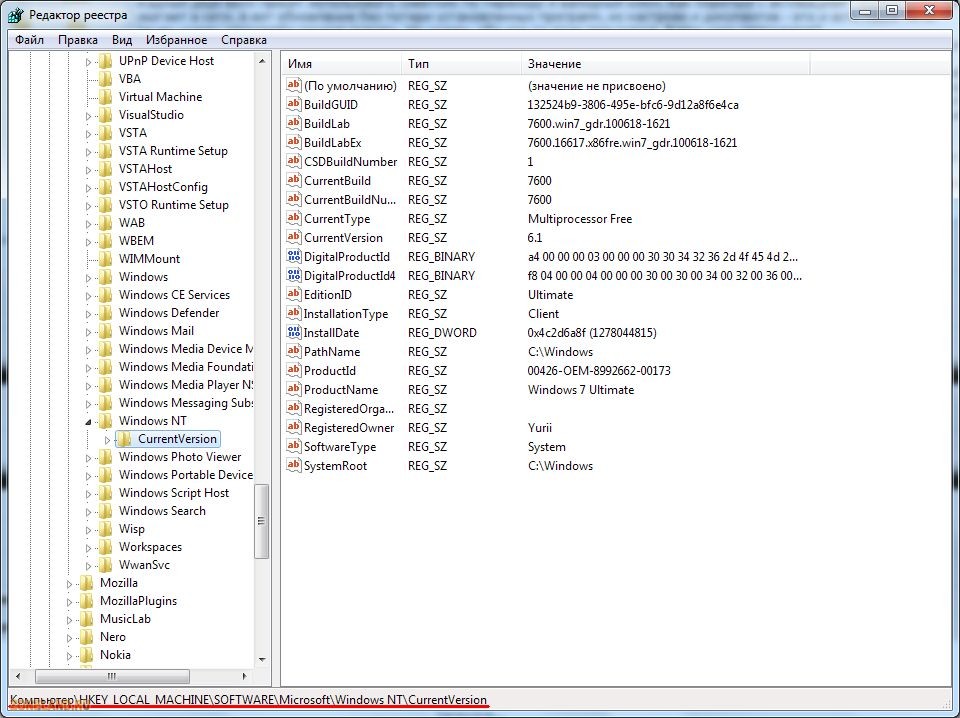960x718 pixels.
Task: Click the Windows 7 Ultimate value data
Action: pos(581,389)
